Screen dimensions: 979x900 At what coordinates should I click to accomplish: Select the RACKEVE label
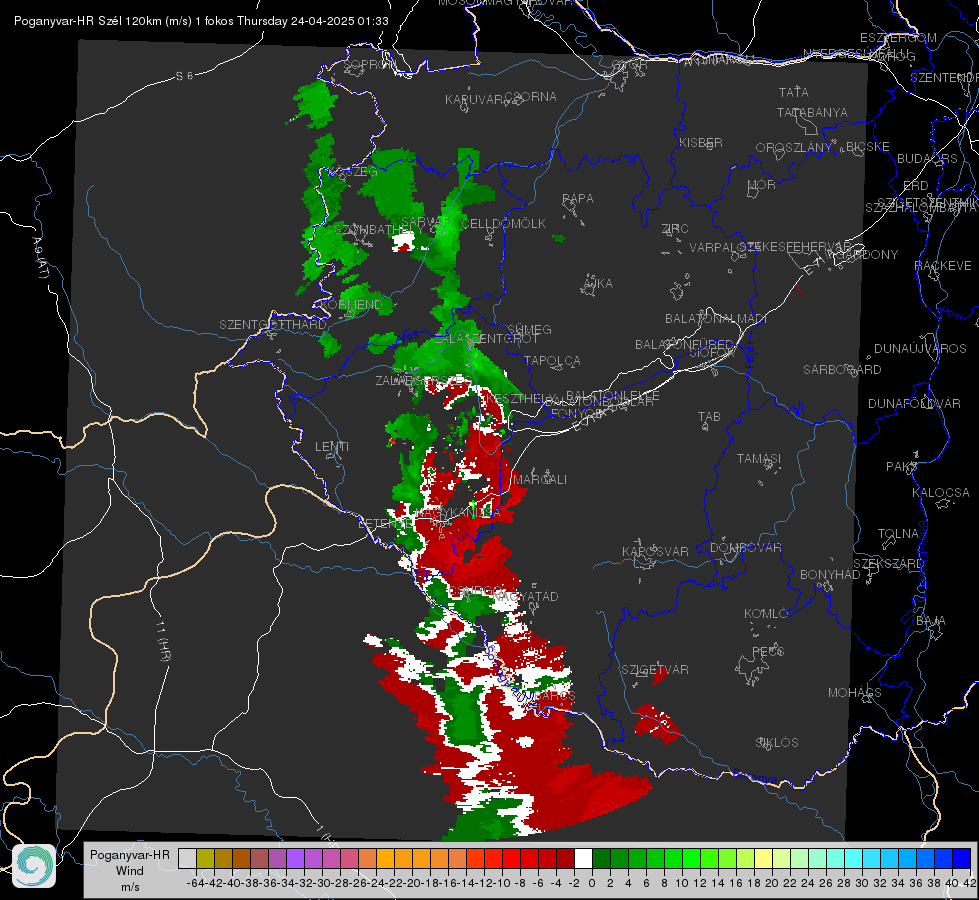pyautogui.click(x=943, y=266)
